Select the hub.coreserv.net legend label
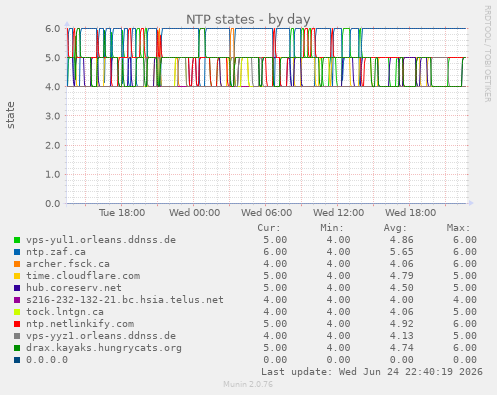The image size is (497, 395). [74, 288]
